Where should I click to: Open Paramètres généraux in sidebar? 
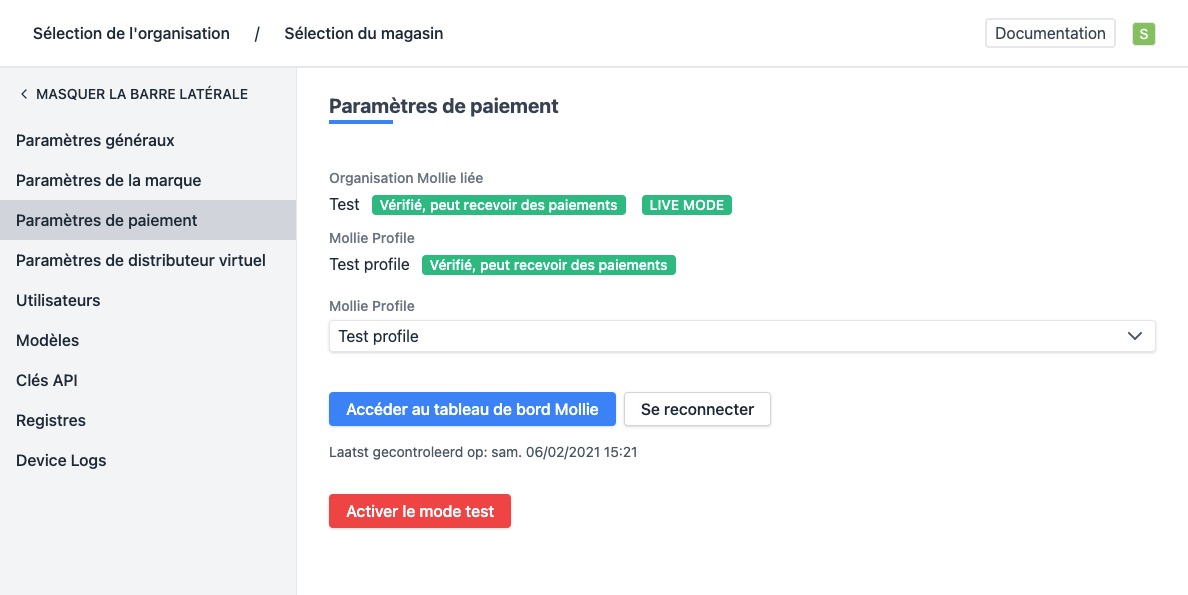pos(95,140)
